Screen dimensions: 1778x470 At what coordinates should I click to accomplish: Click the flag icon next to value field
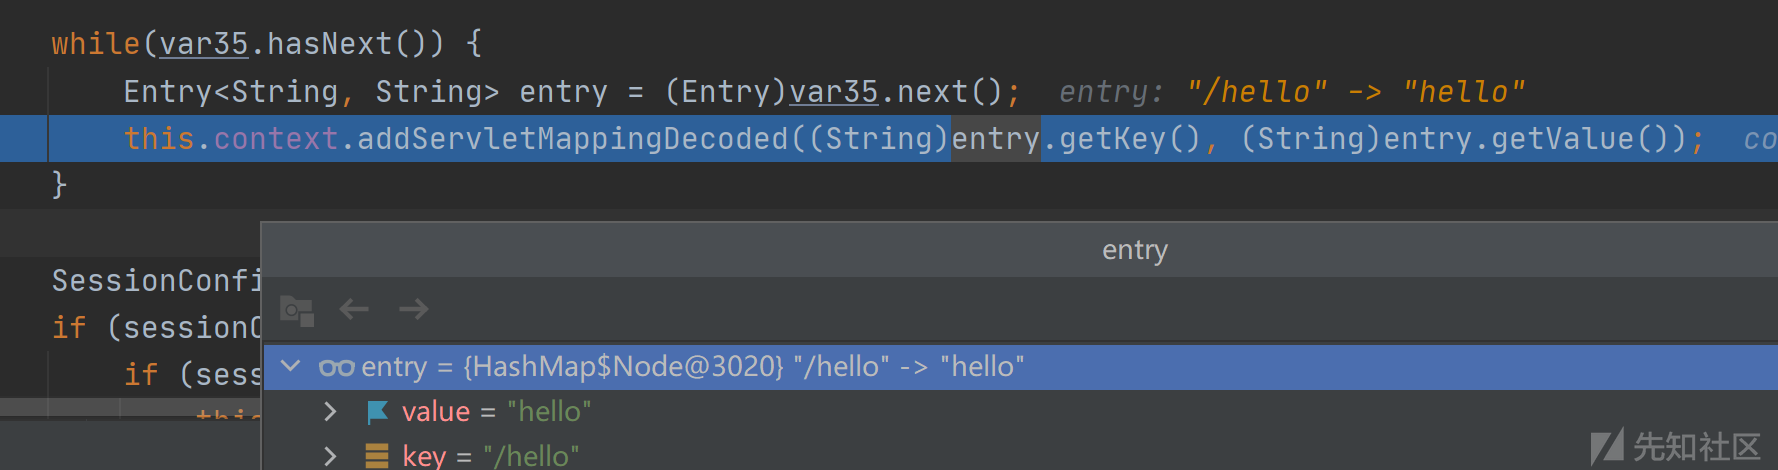[377, 412]
